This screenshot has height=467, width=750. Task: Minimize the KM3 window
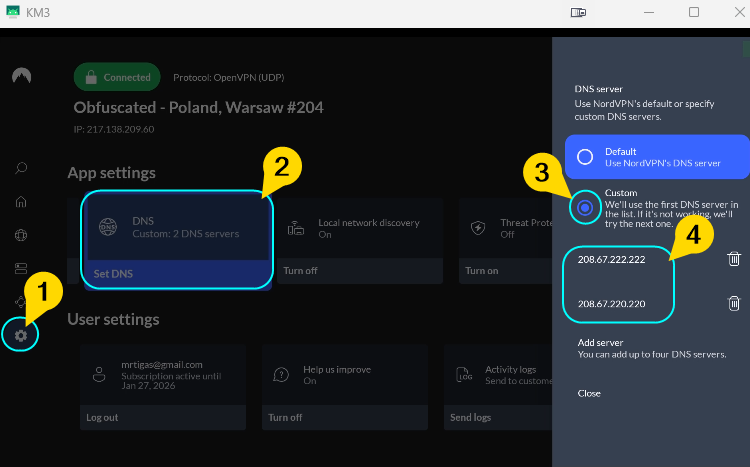point(649,12)
